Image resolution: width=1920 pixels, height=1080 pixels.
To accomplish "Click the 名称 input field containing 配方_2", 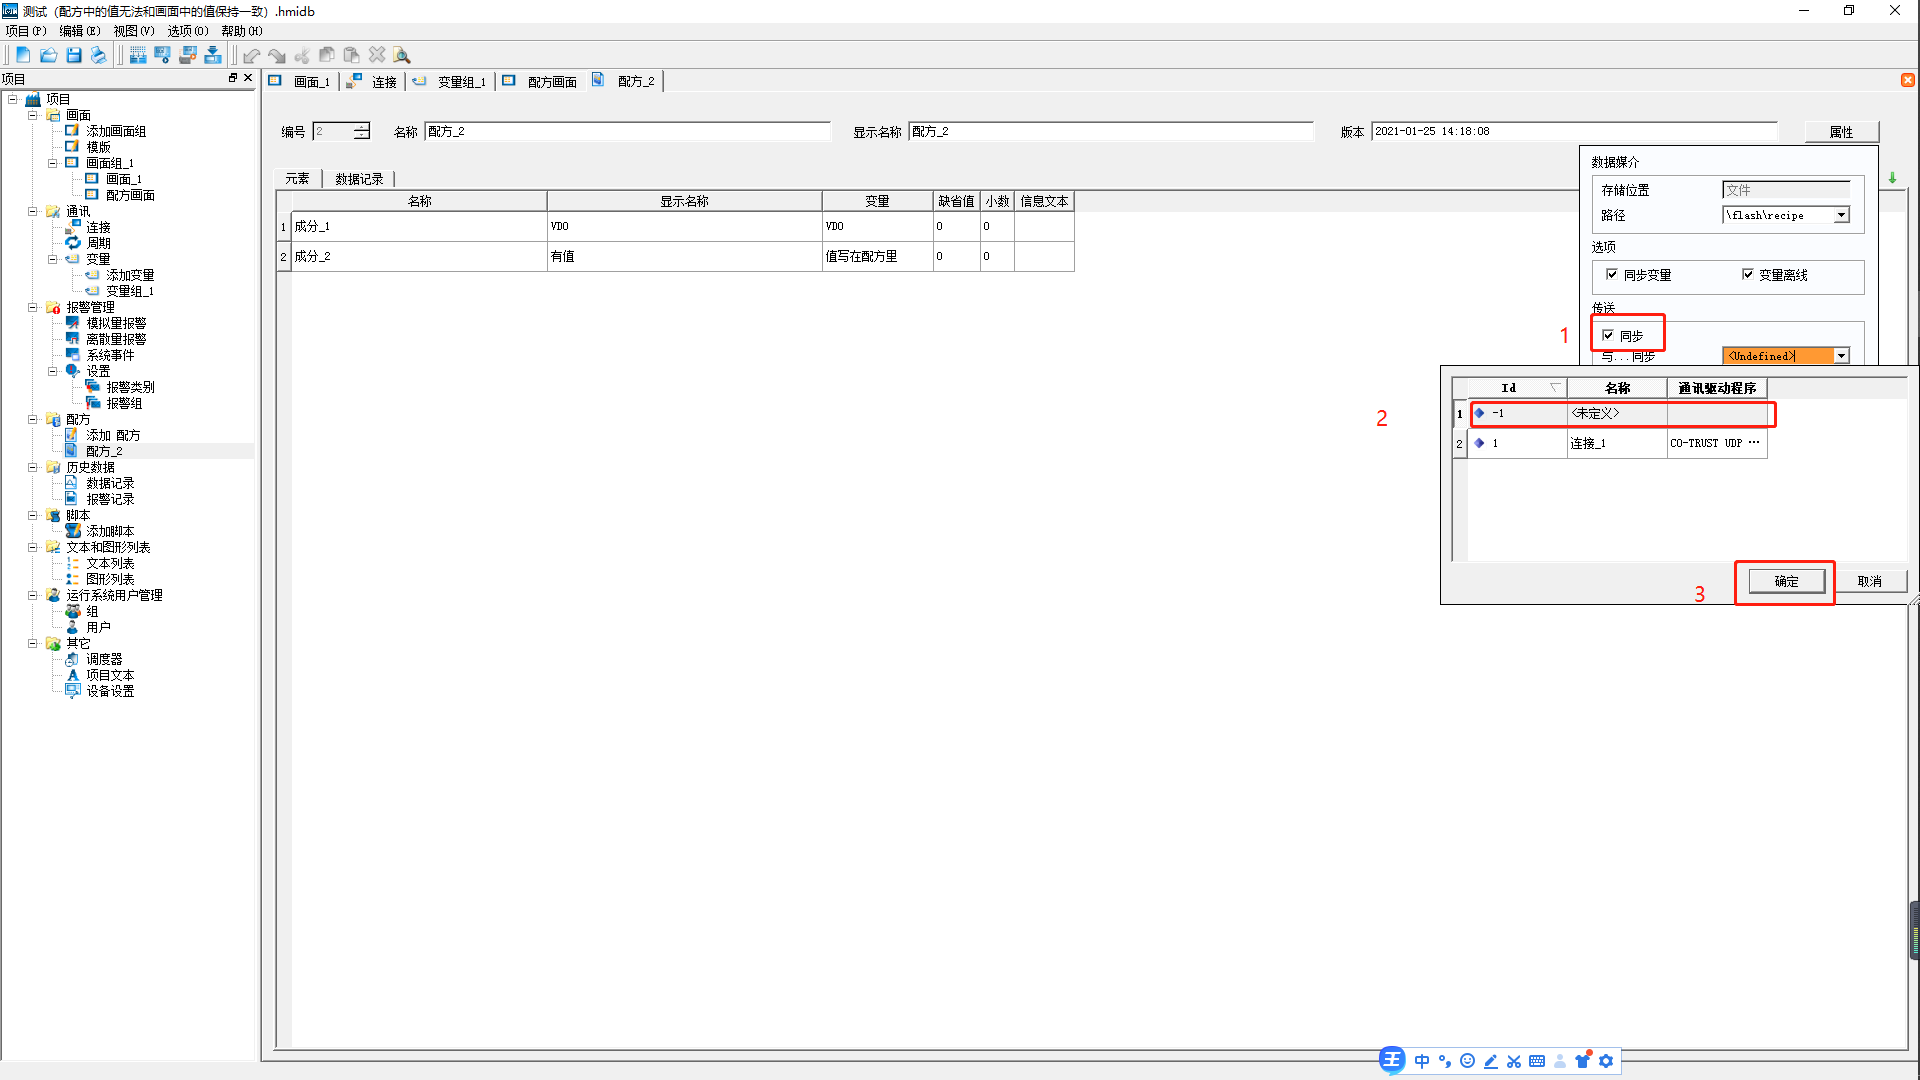I will click(x=627, y=131).
